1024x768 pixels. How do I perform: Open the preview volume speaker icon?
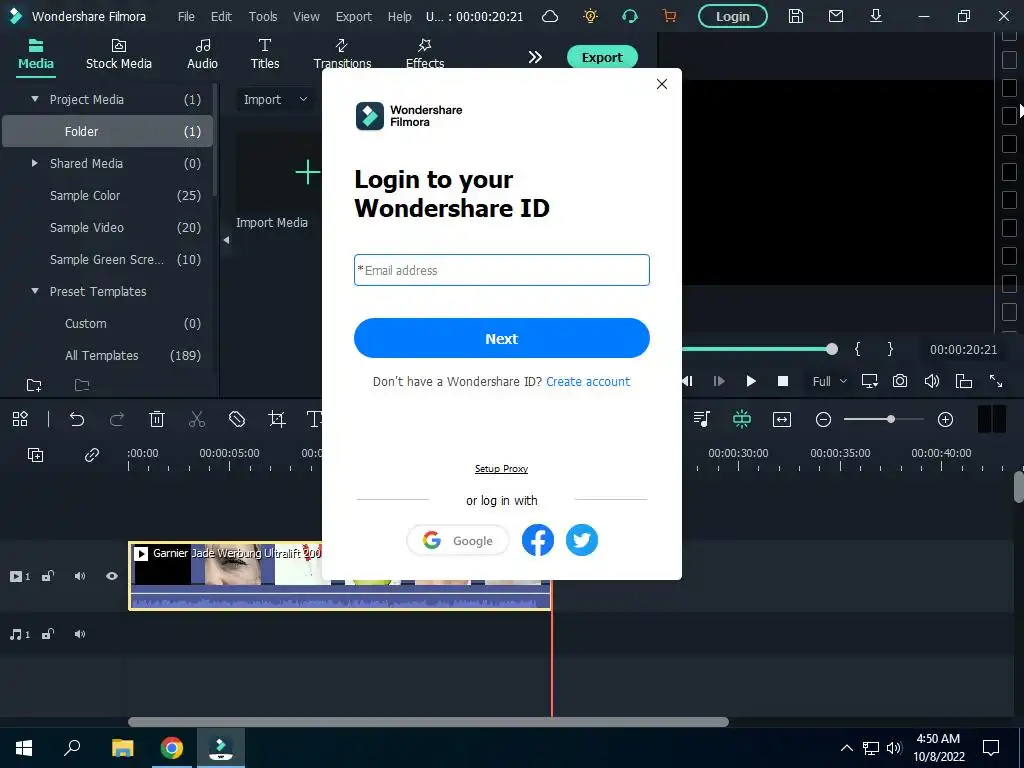pos(932,381)
